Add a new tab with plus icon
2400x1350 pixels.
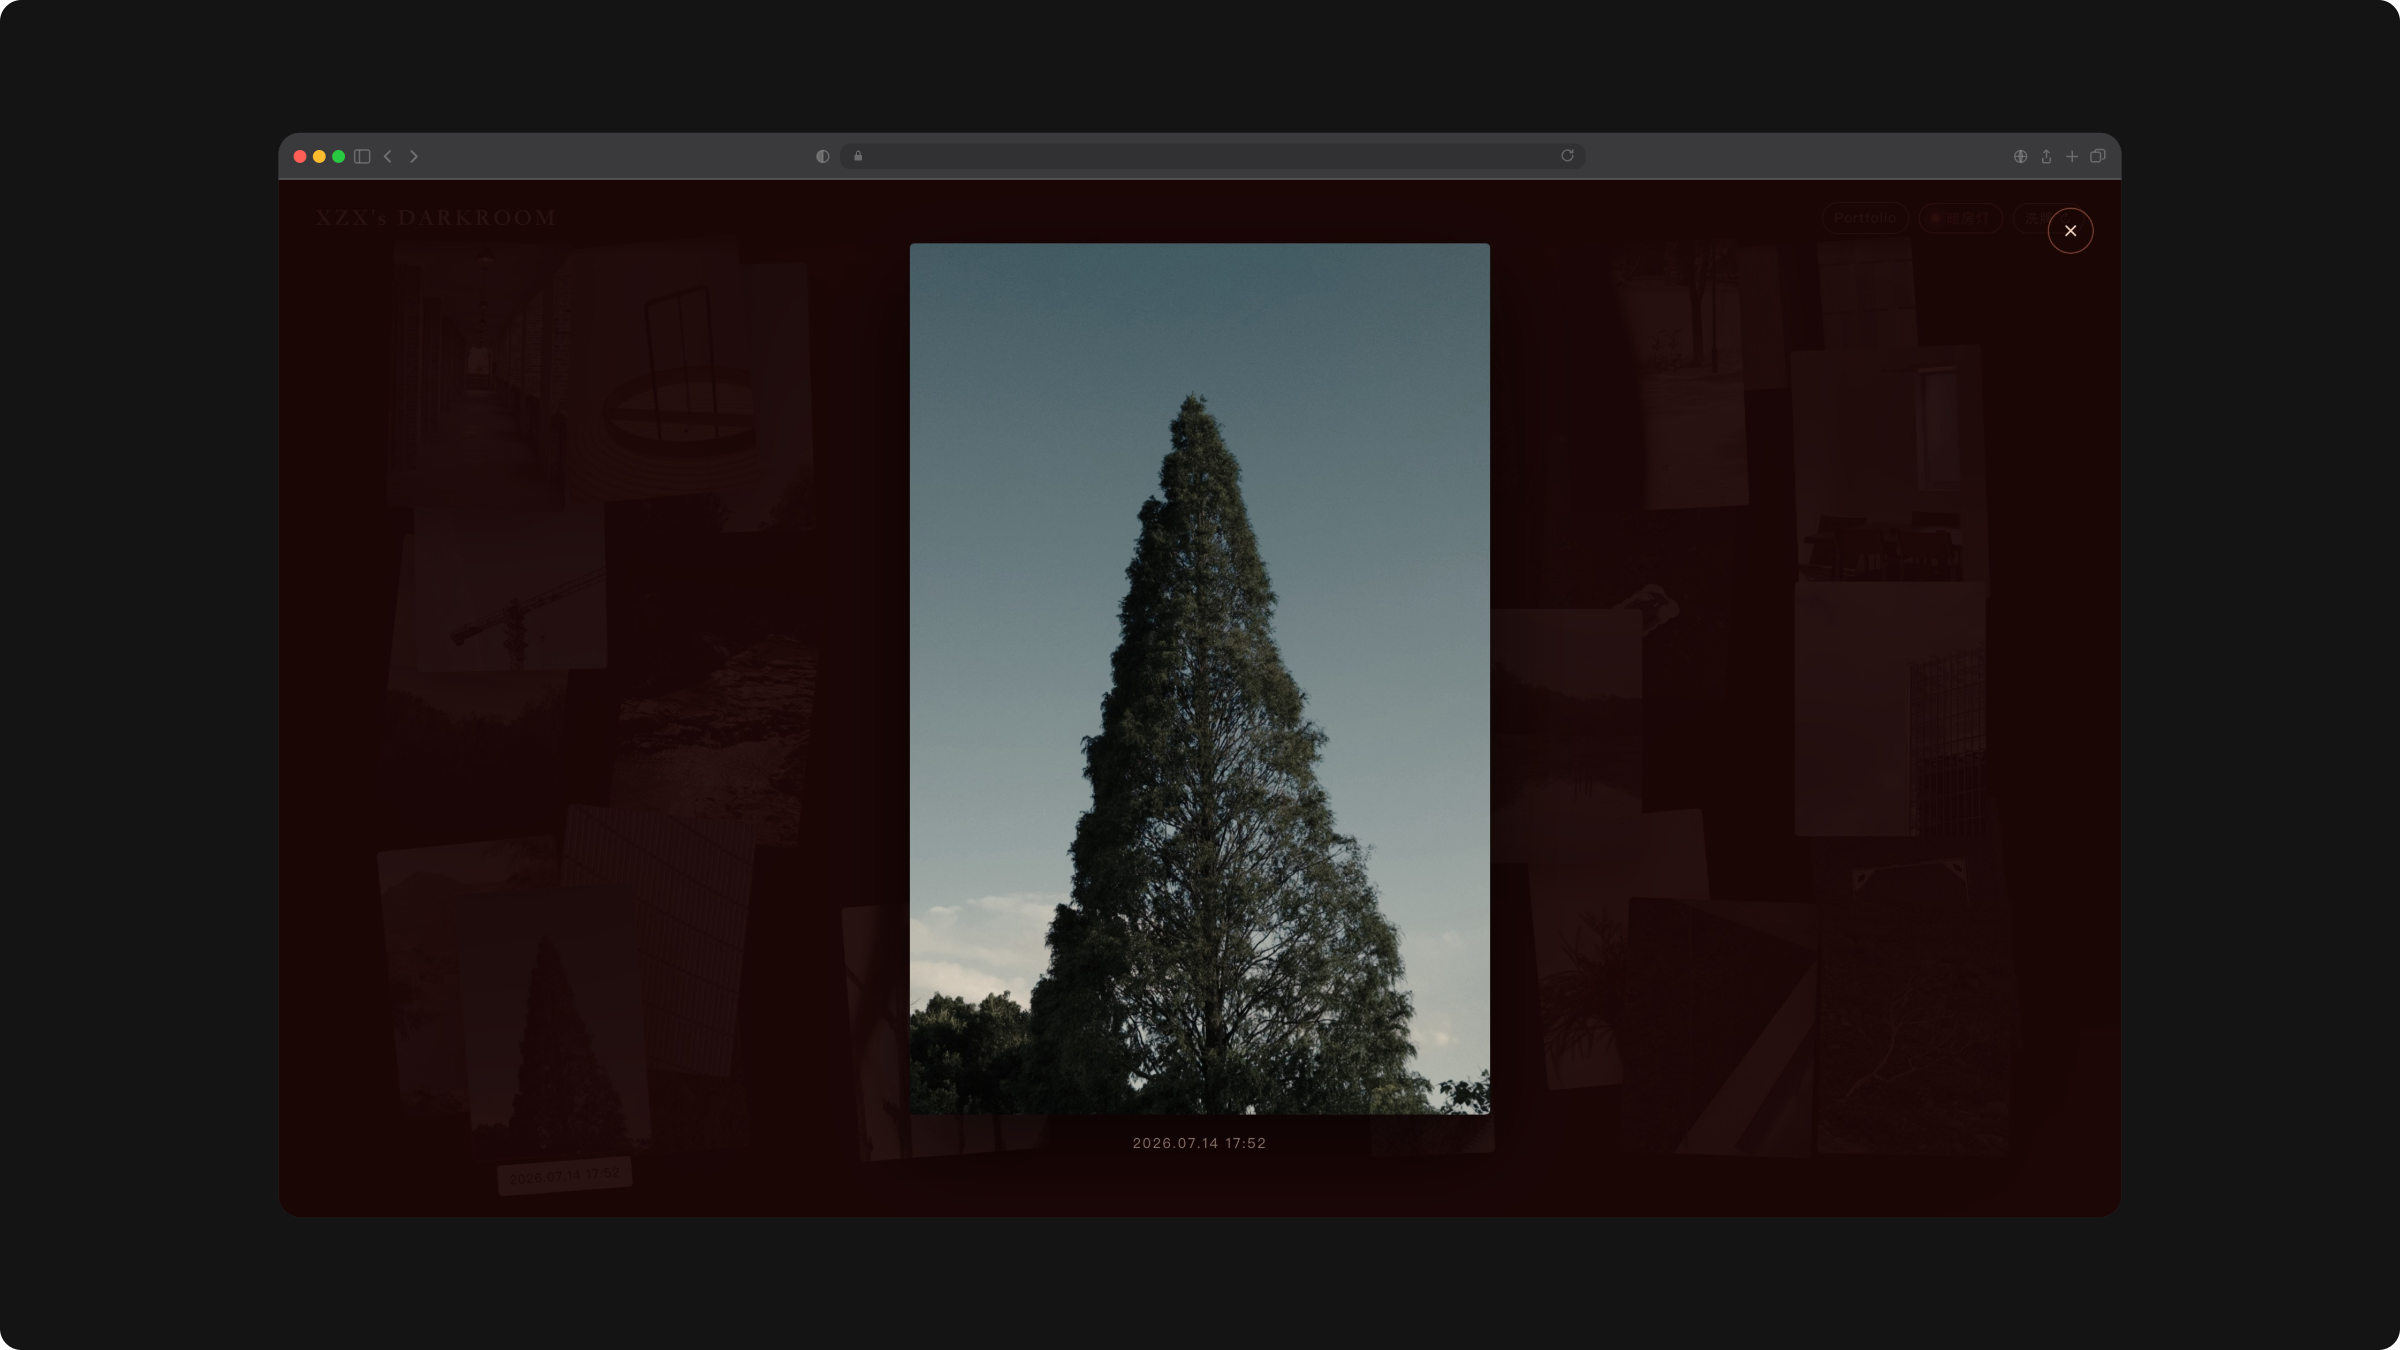coord(2072,156)
